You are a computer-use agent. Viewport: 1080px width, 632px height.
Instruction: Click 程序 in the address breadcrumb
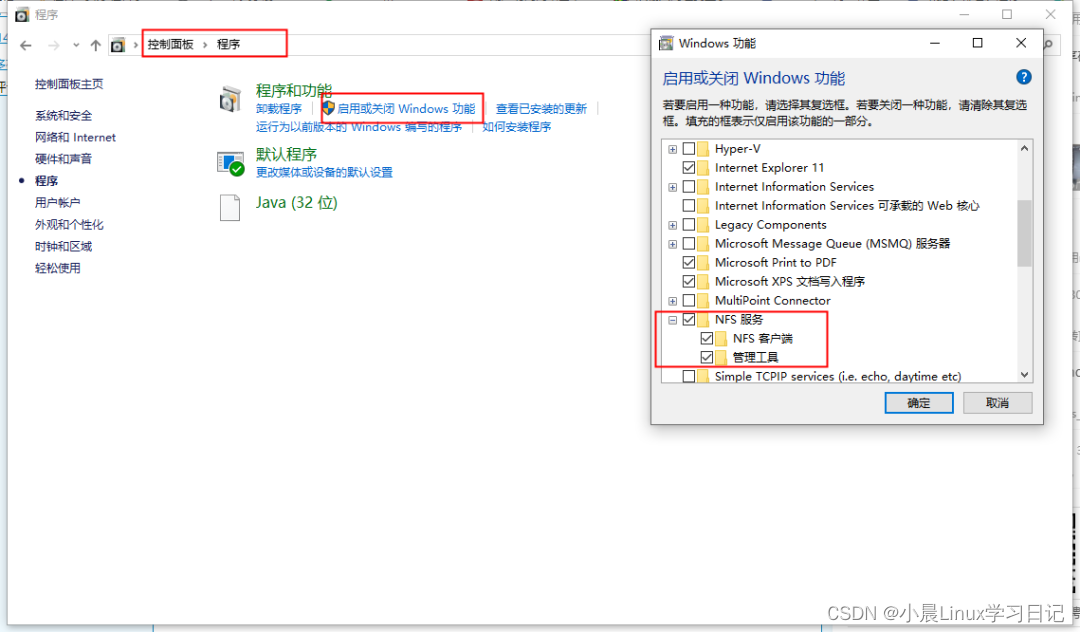pyautogui.click(x=229, y=45)
